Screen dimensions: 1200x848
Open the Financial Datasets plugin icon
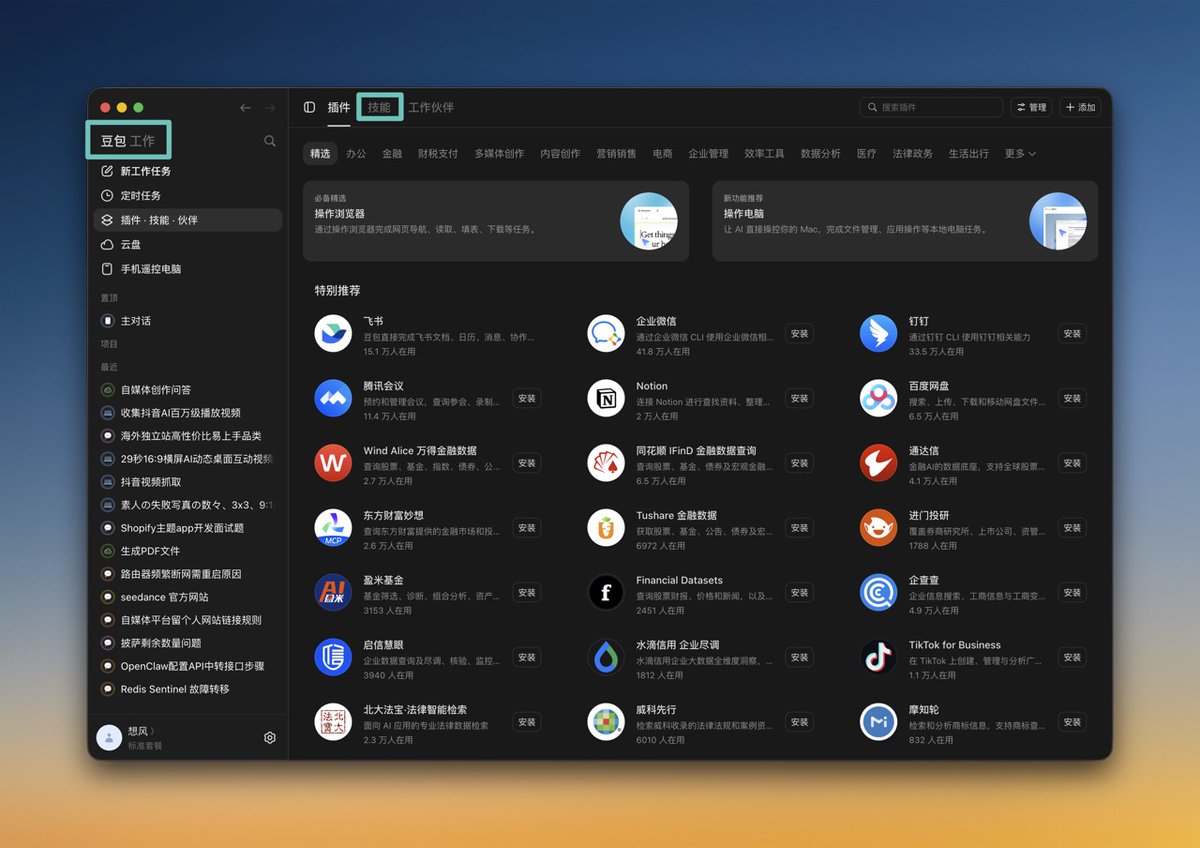click(606, 592)
